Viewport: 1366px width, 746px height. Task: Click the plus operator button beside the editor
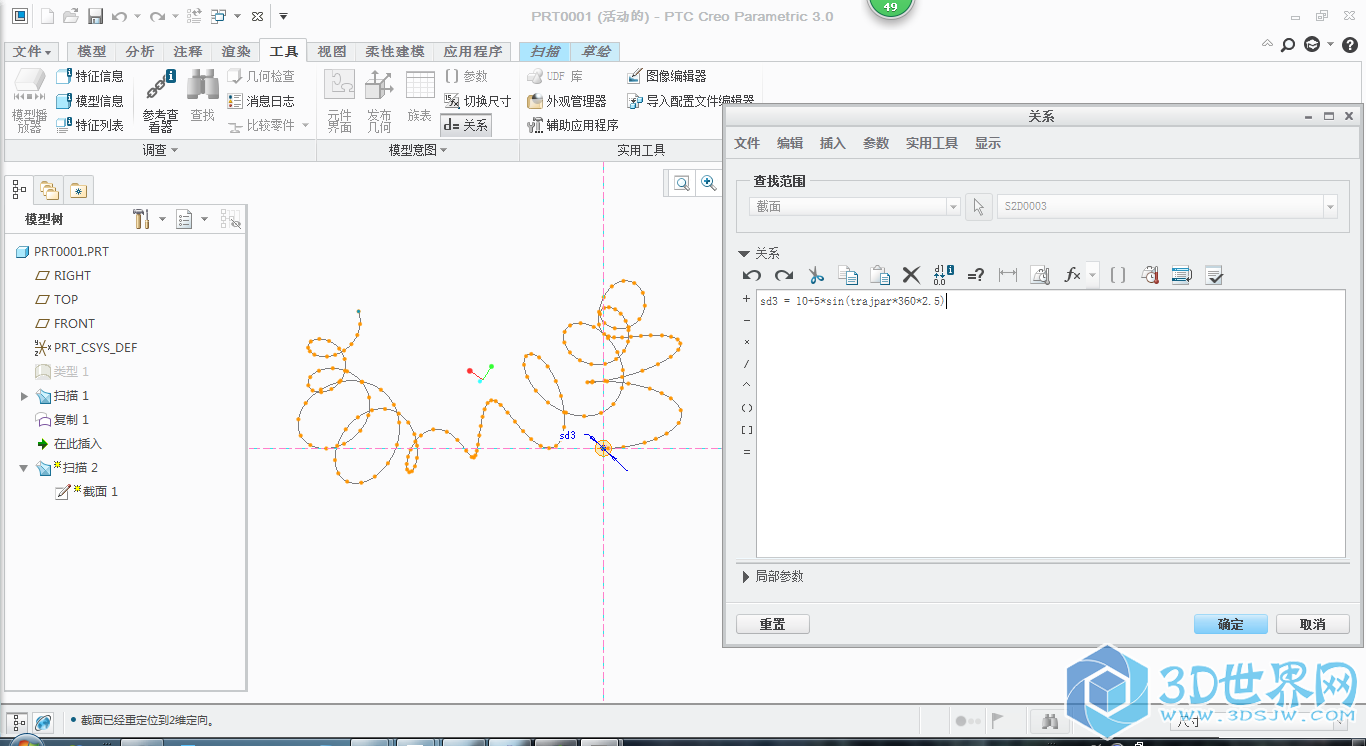click(747, 299)
